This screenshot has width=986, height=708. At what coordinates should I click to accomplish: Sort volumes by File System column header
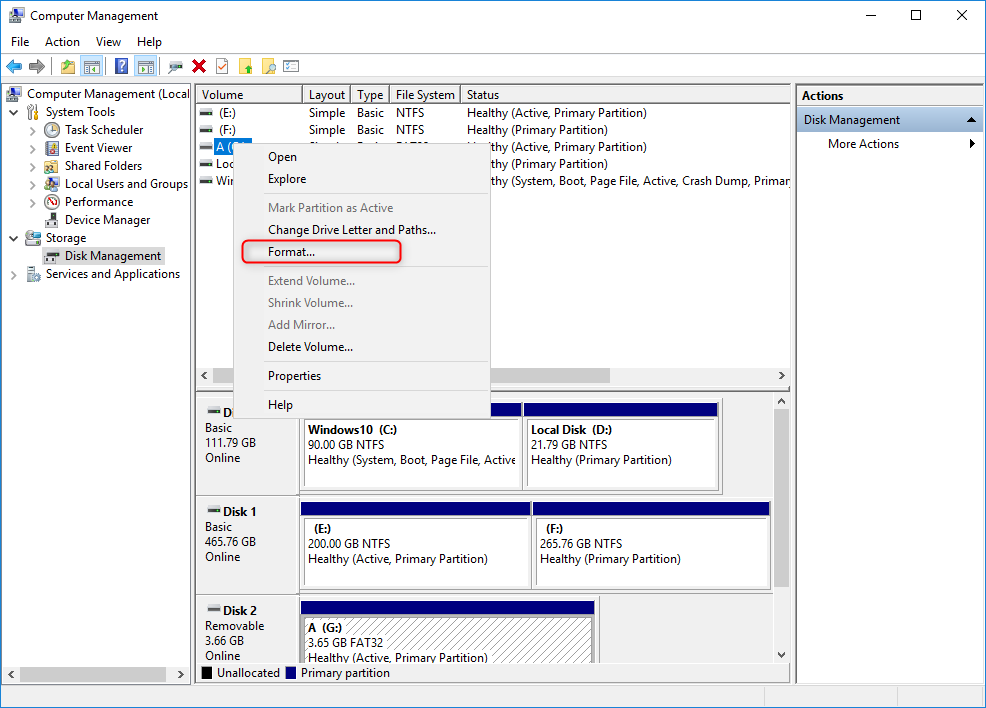click(424, 95)
